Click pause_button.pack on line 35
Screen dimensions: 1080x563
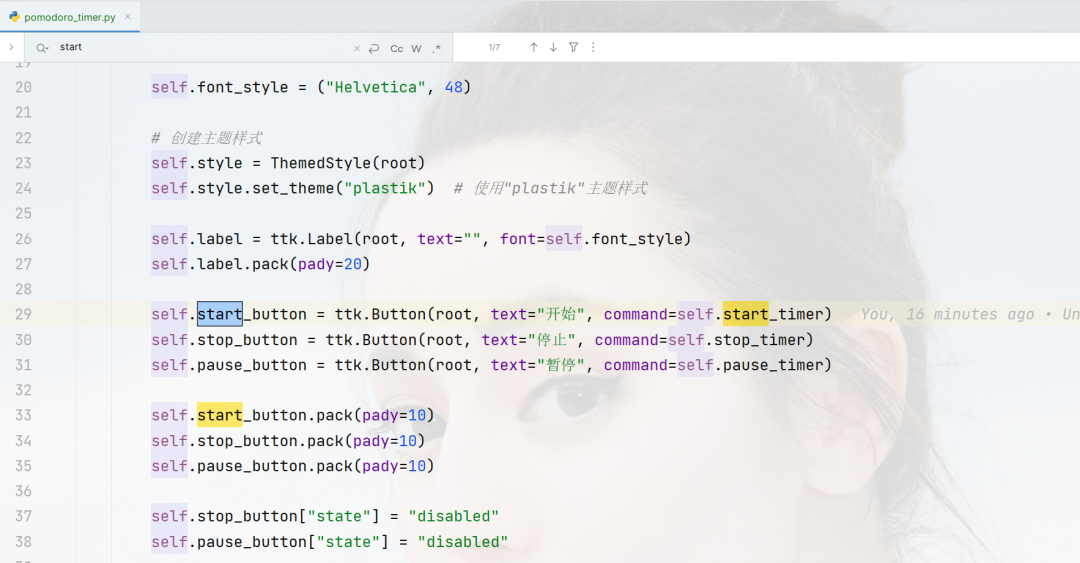275,466
